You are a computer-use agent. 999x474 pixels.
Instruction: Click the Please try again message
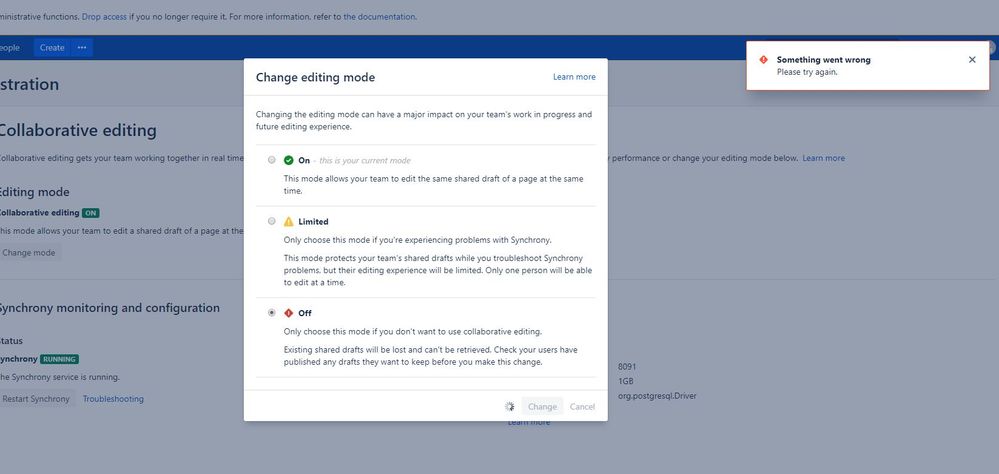pyautogui.click(x=807, y=72)
